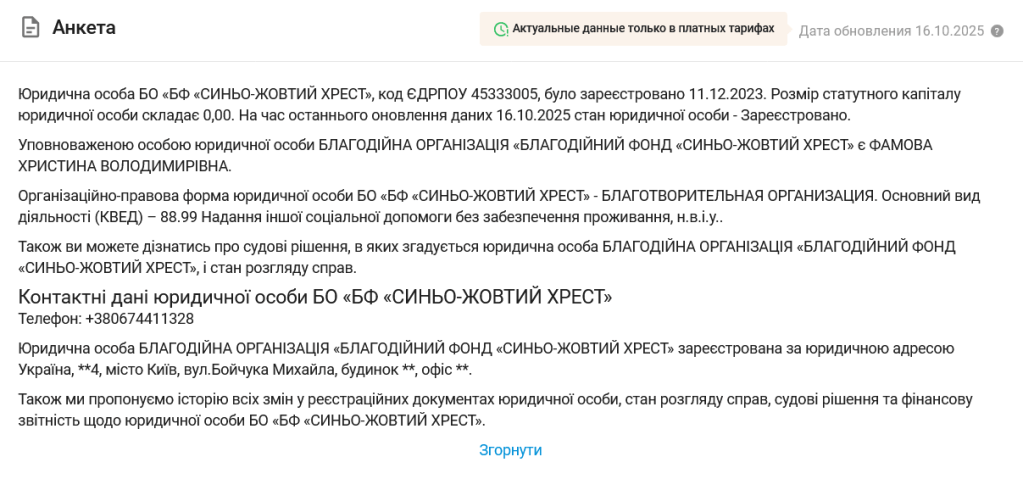Click the document icon beside Анкета
This screenshot has width=1023, height=479.
31,28
